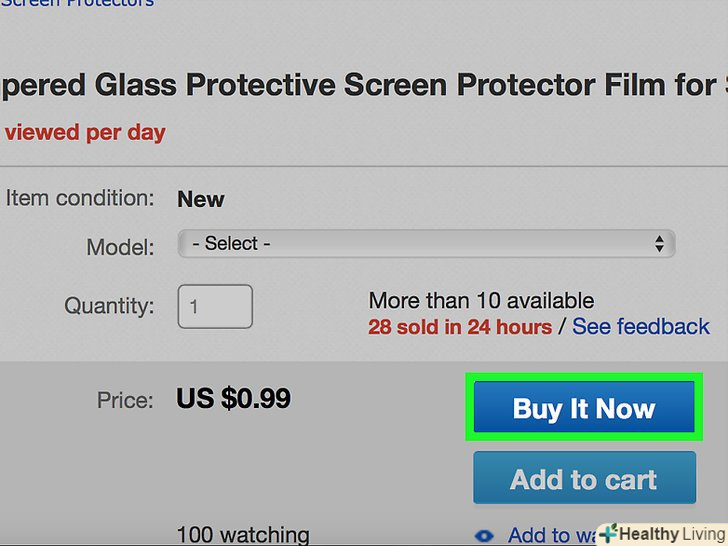Click the Model dropdown's up-down arrow

[x=659, y=243]
